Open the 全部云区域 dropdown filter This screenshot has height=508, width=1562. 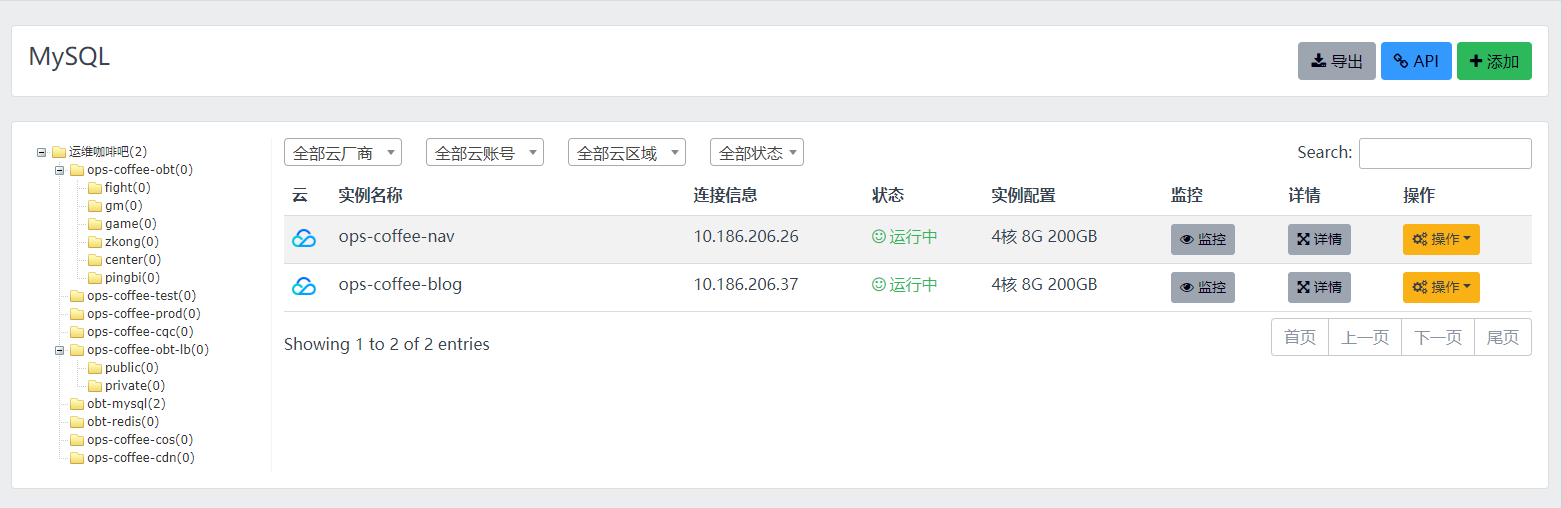pyautogui.click(x=627, y=153)
